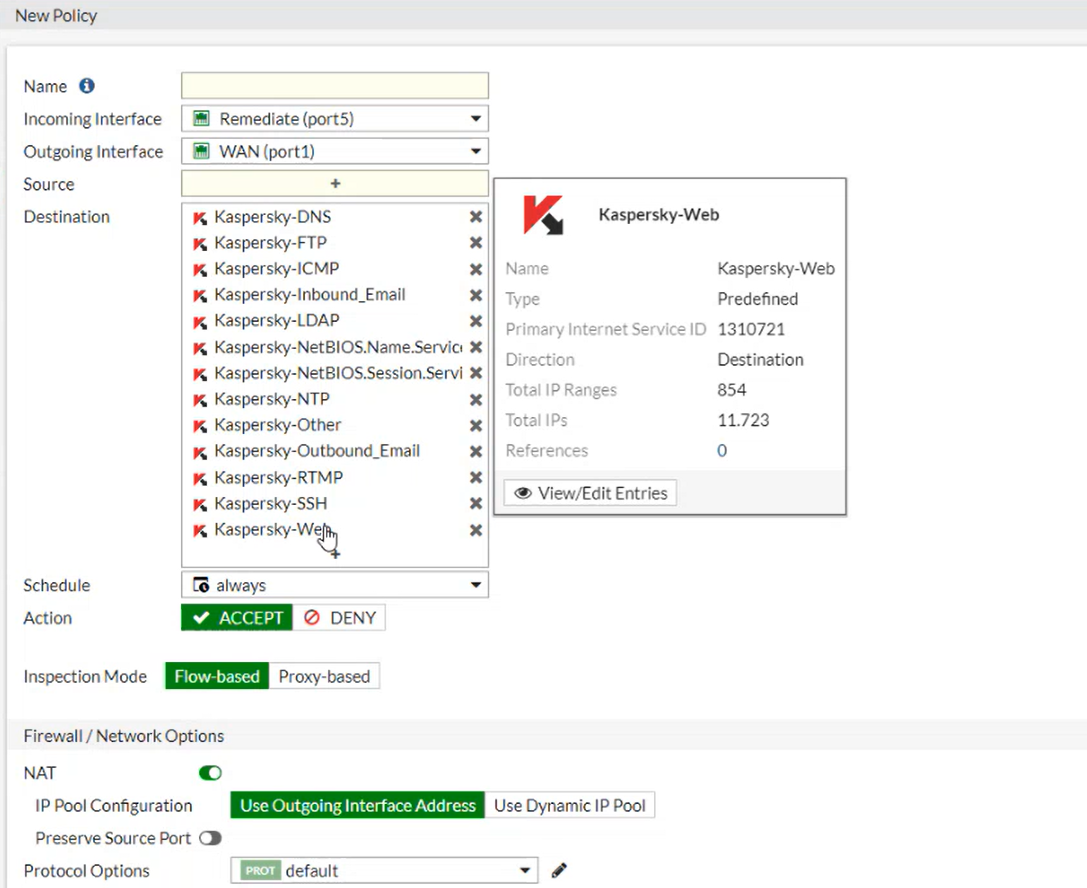Click the plus button in the Source field
This screenshot has width=1087, height=888.
pyautogui.click(x=334, y=183)
